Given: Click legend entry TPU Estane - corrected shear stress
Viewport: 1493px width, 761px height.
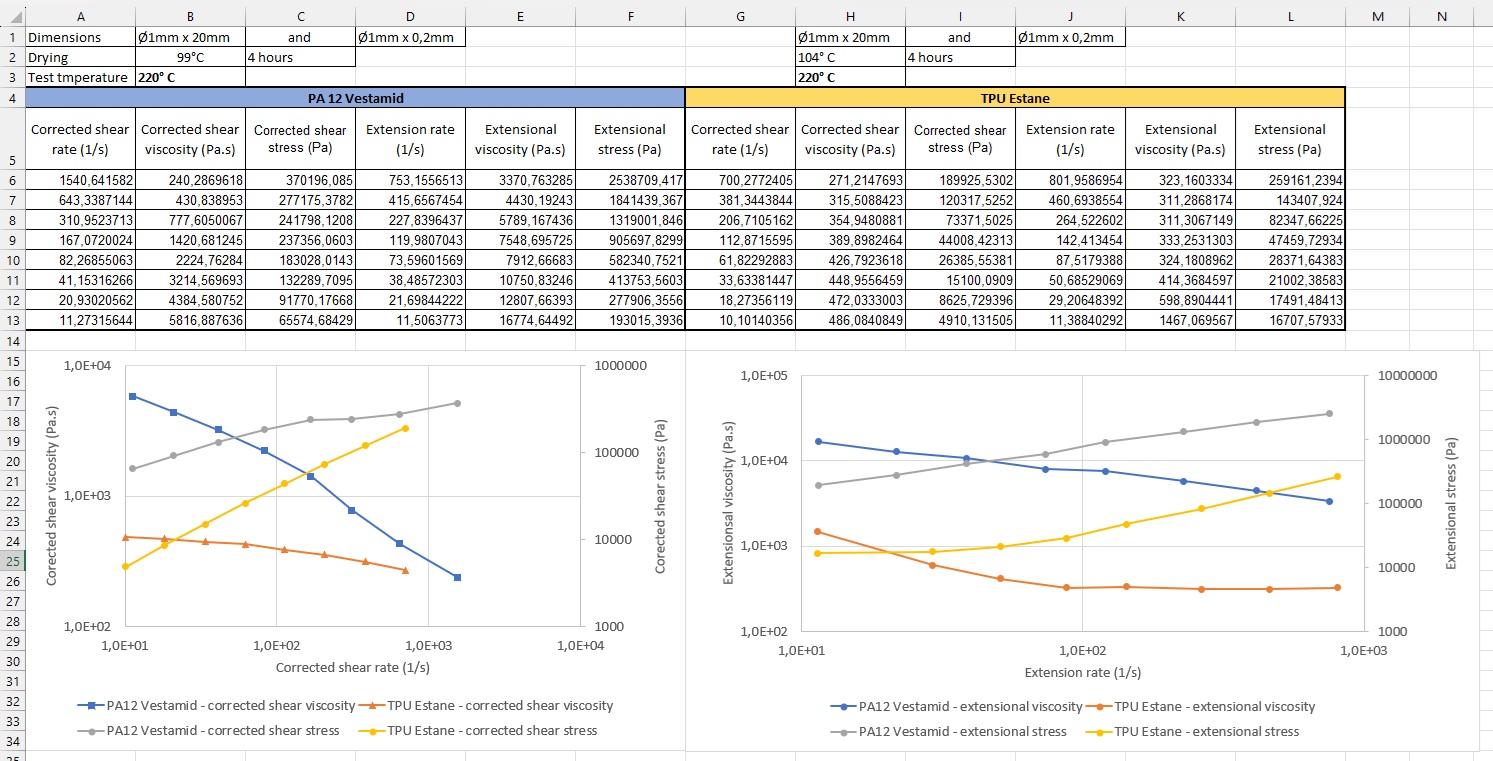Looking at the screenshot, I should 487,731.
